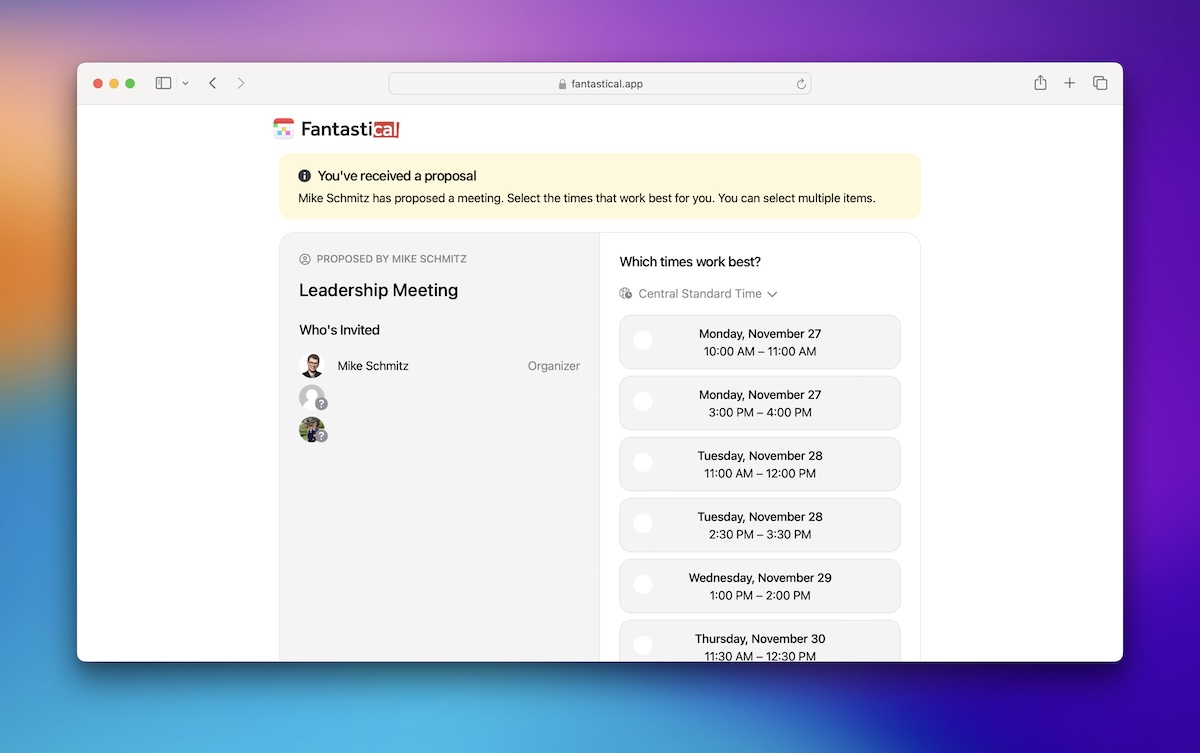The image size is (1200, 753).
Task: Click the Who's Invited heading
Action: pyautogui.click(x=339, y=330)
